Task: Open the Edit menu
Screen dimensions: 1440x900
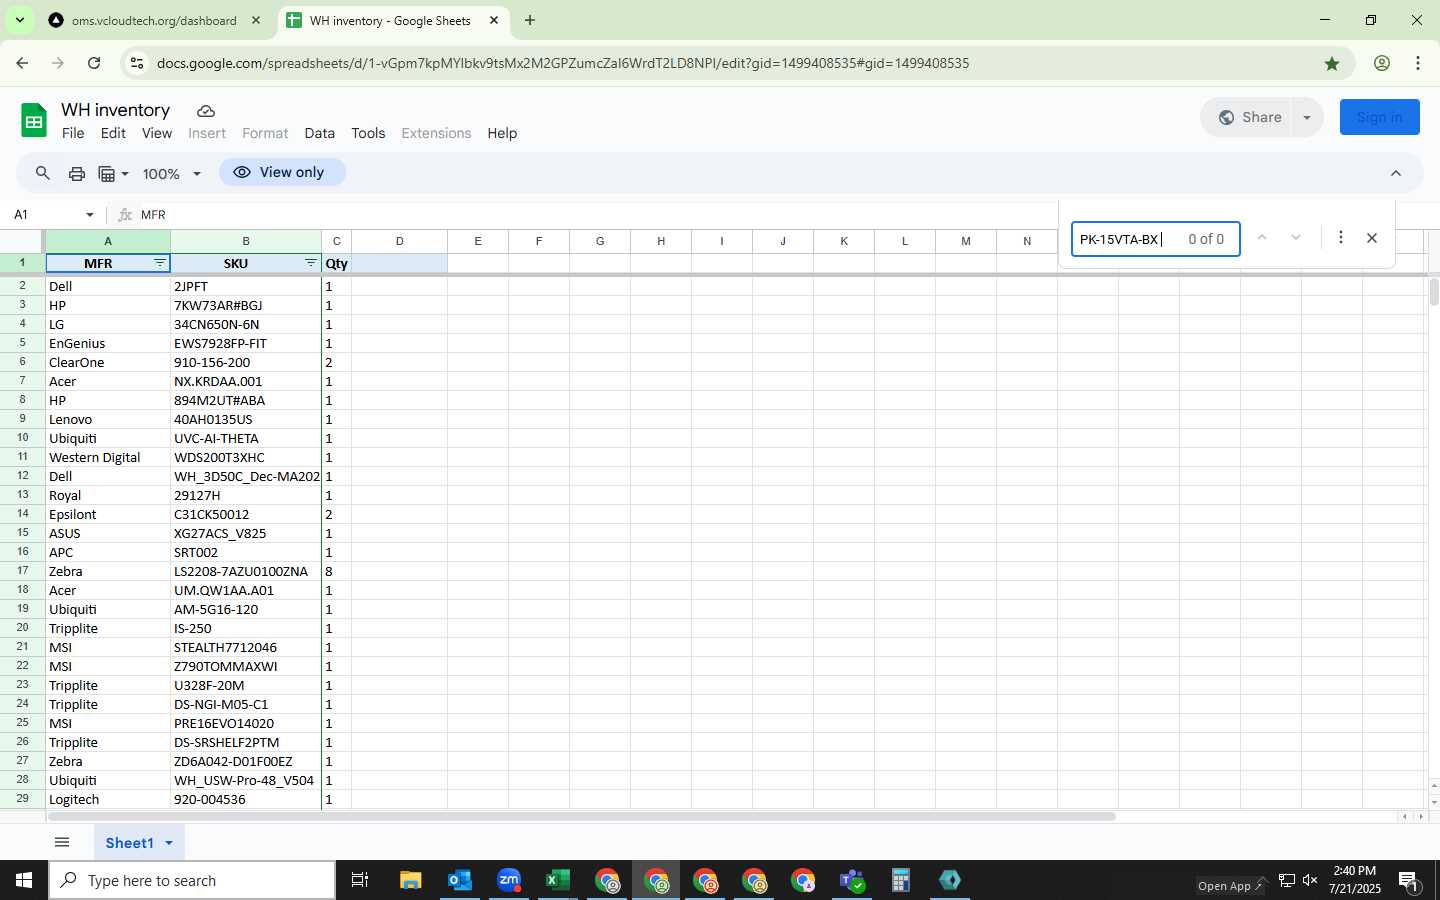Action: click(113, 133)
